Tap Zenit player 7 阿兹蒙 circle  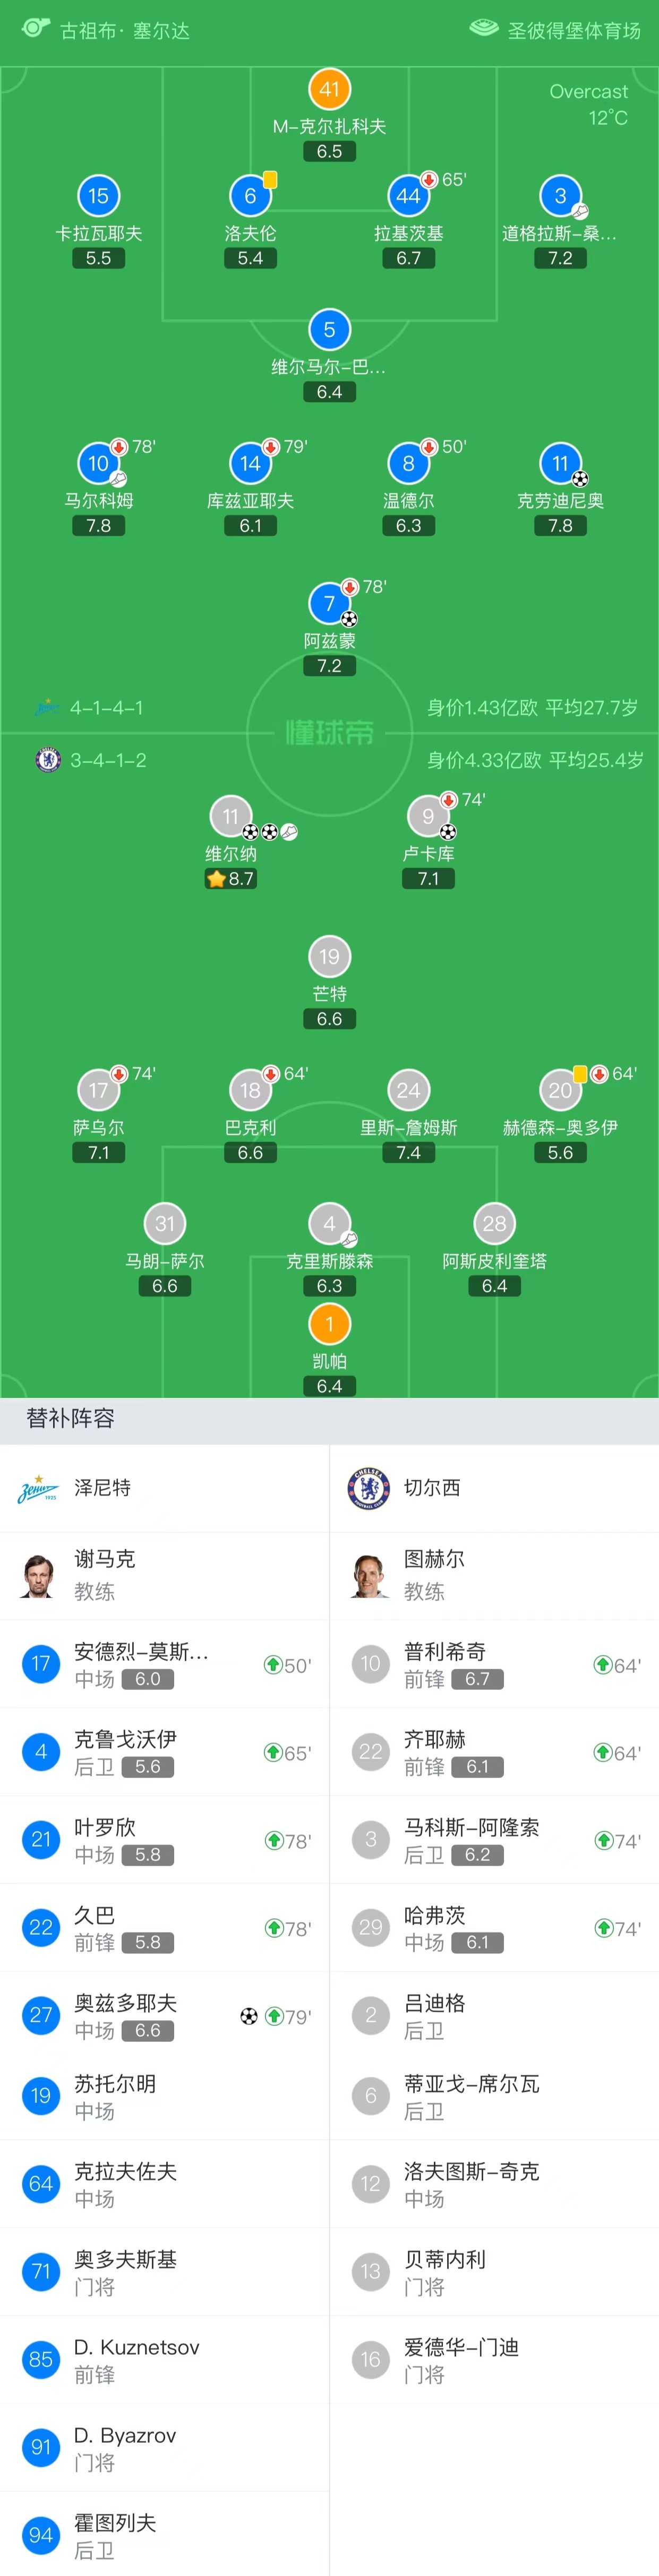[329, 603]
